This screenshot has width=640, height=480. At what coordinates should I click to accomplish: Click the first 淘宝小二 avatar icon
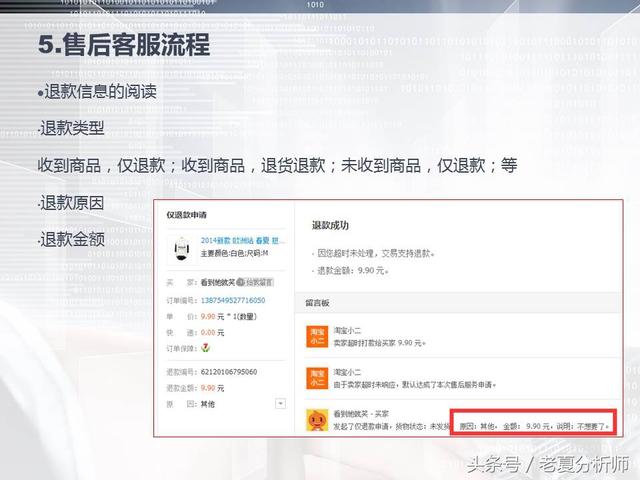point(315,336)
